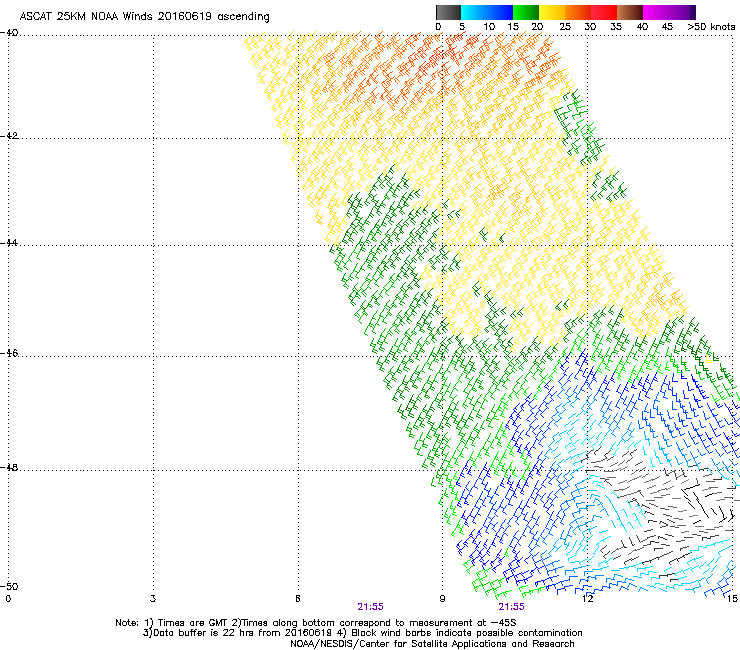
Task: Click the gray 0-5 knots legend swatch
Action: (x=448, y=12)
